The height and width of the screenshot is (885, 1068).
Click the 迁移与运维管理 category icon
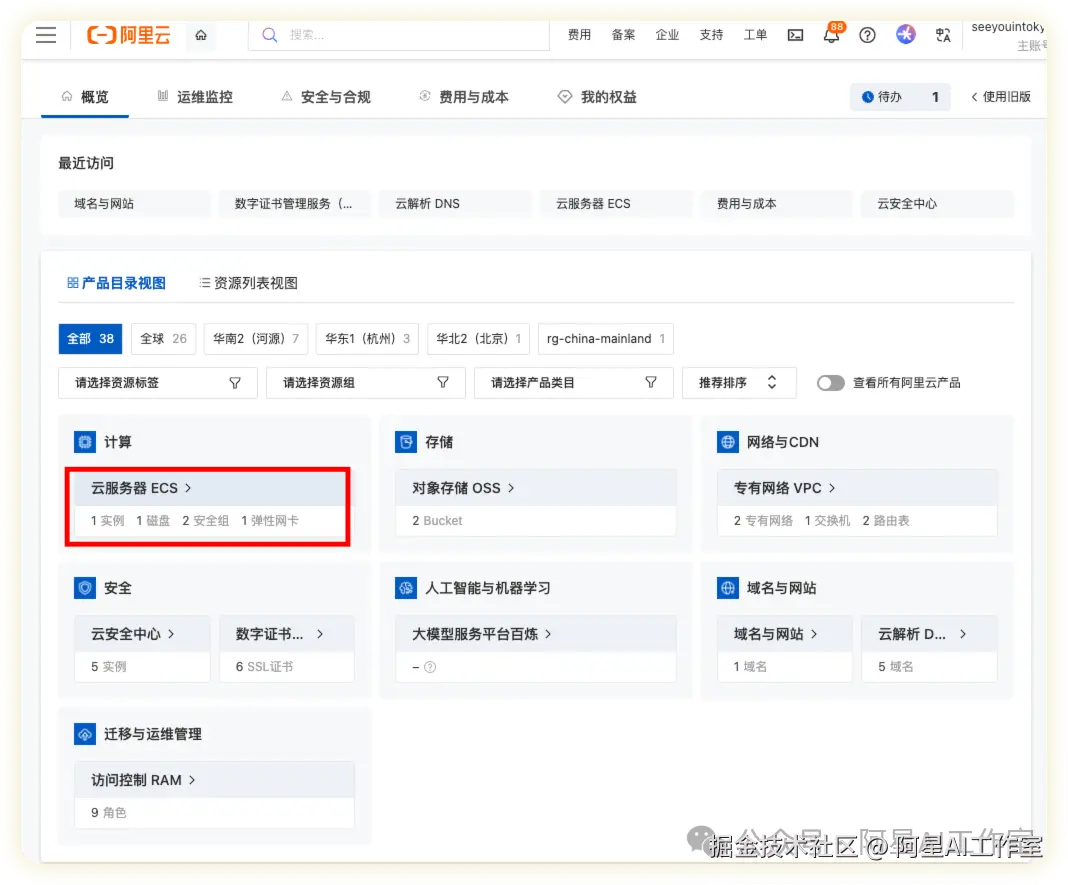(85, 734)
